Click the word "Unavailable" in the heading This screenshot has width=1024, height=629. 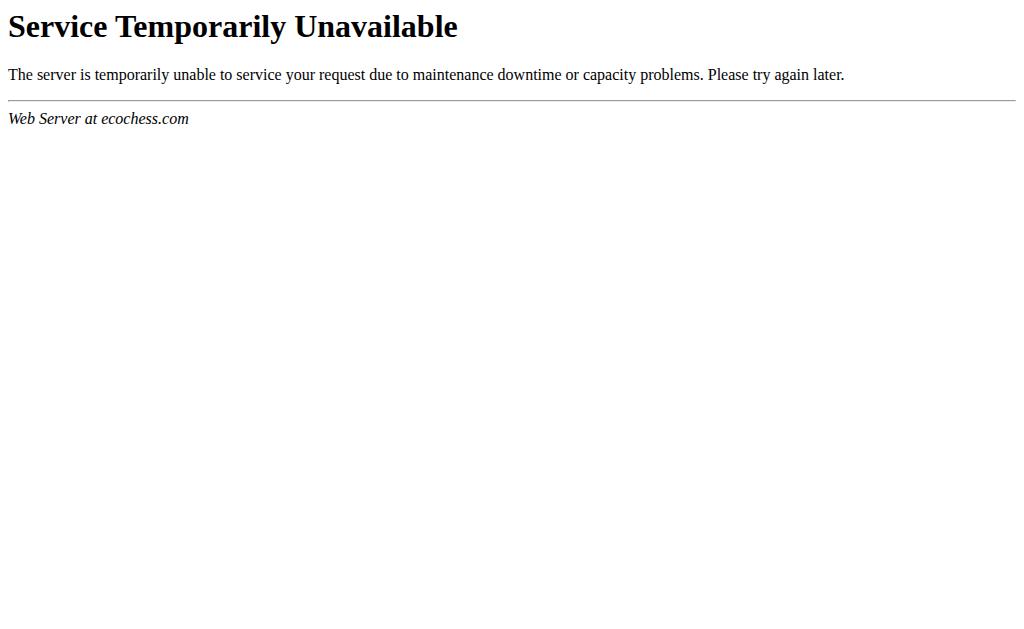point(376,27)
